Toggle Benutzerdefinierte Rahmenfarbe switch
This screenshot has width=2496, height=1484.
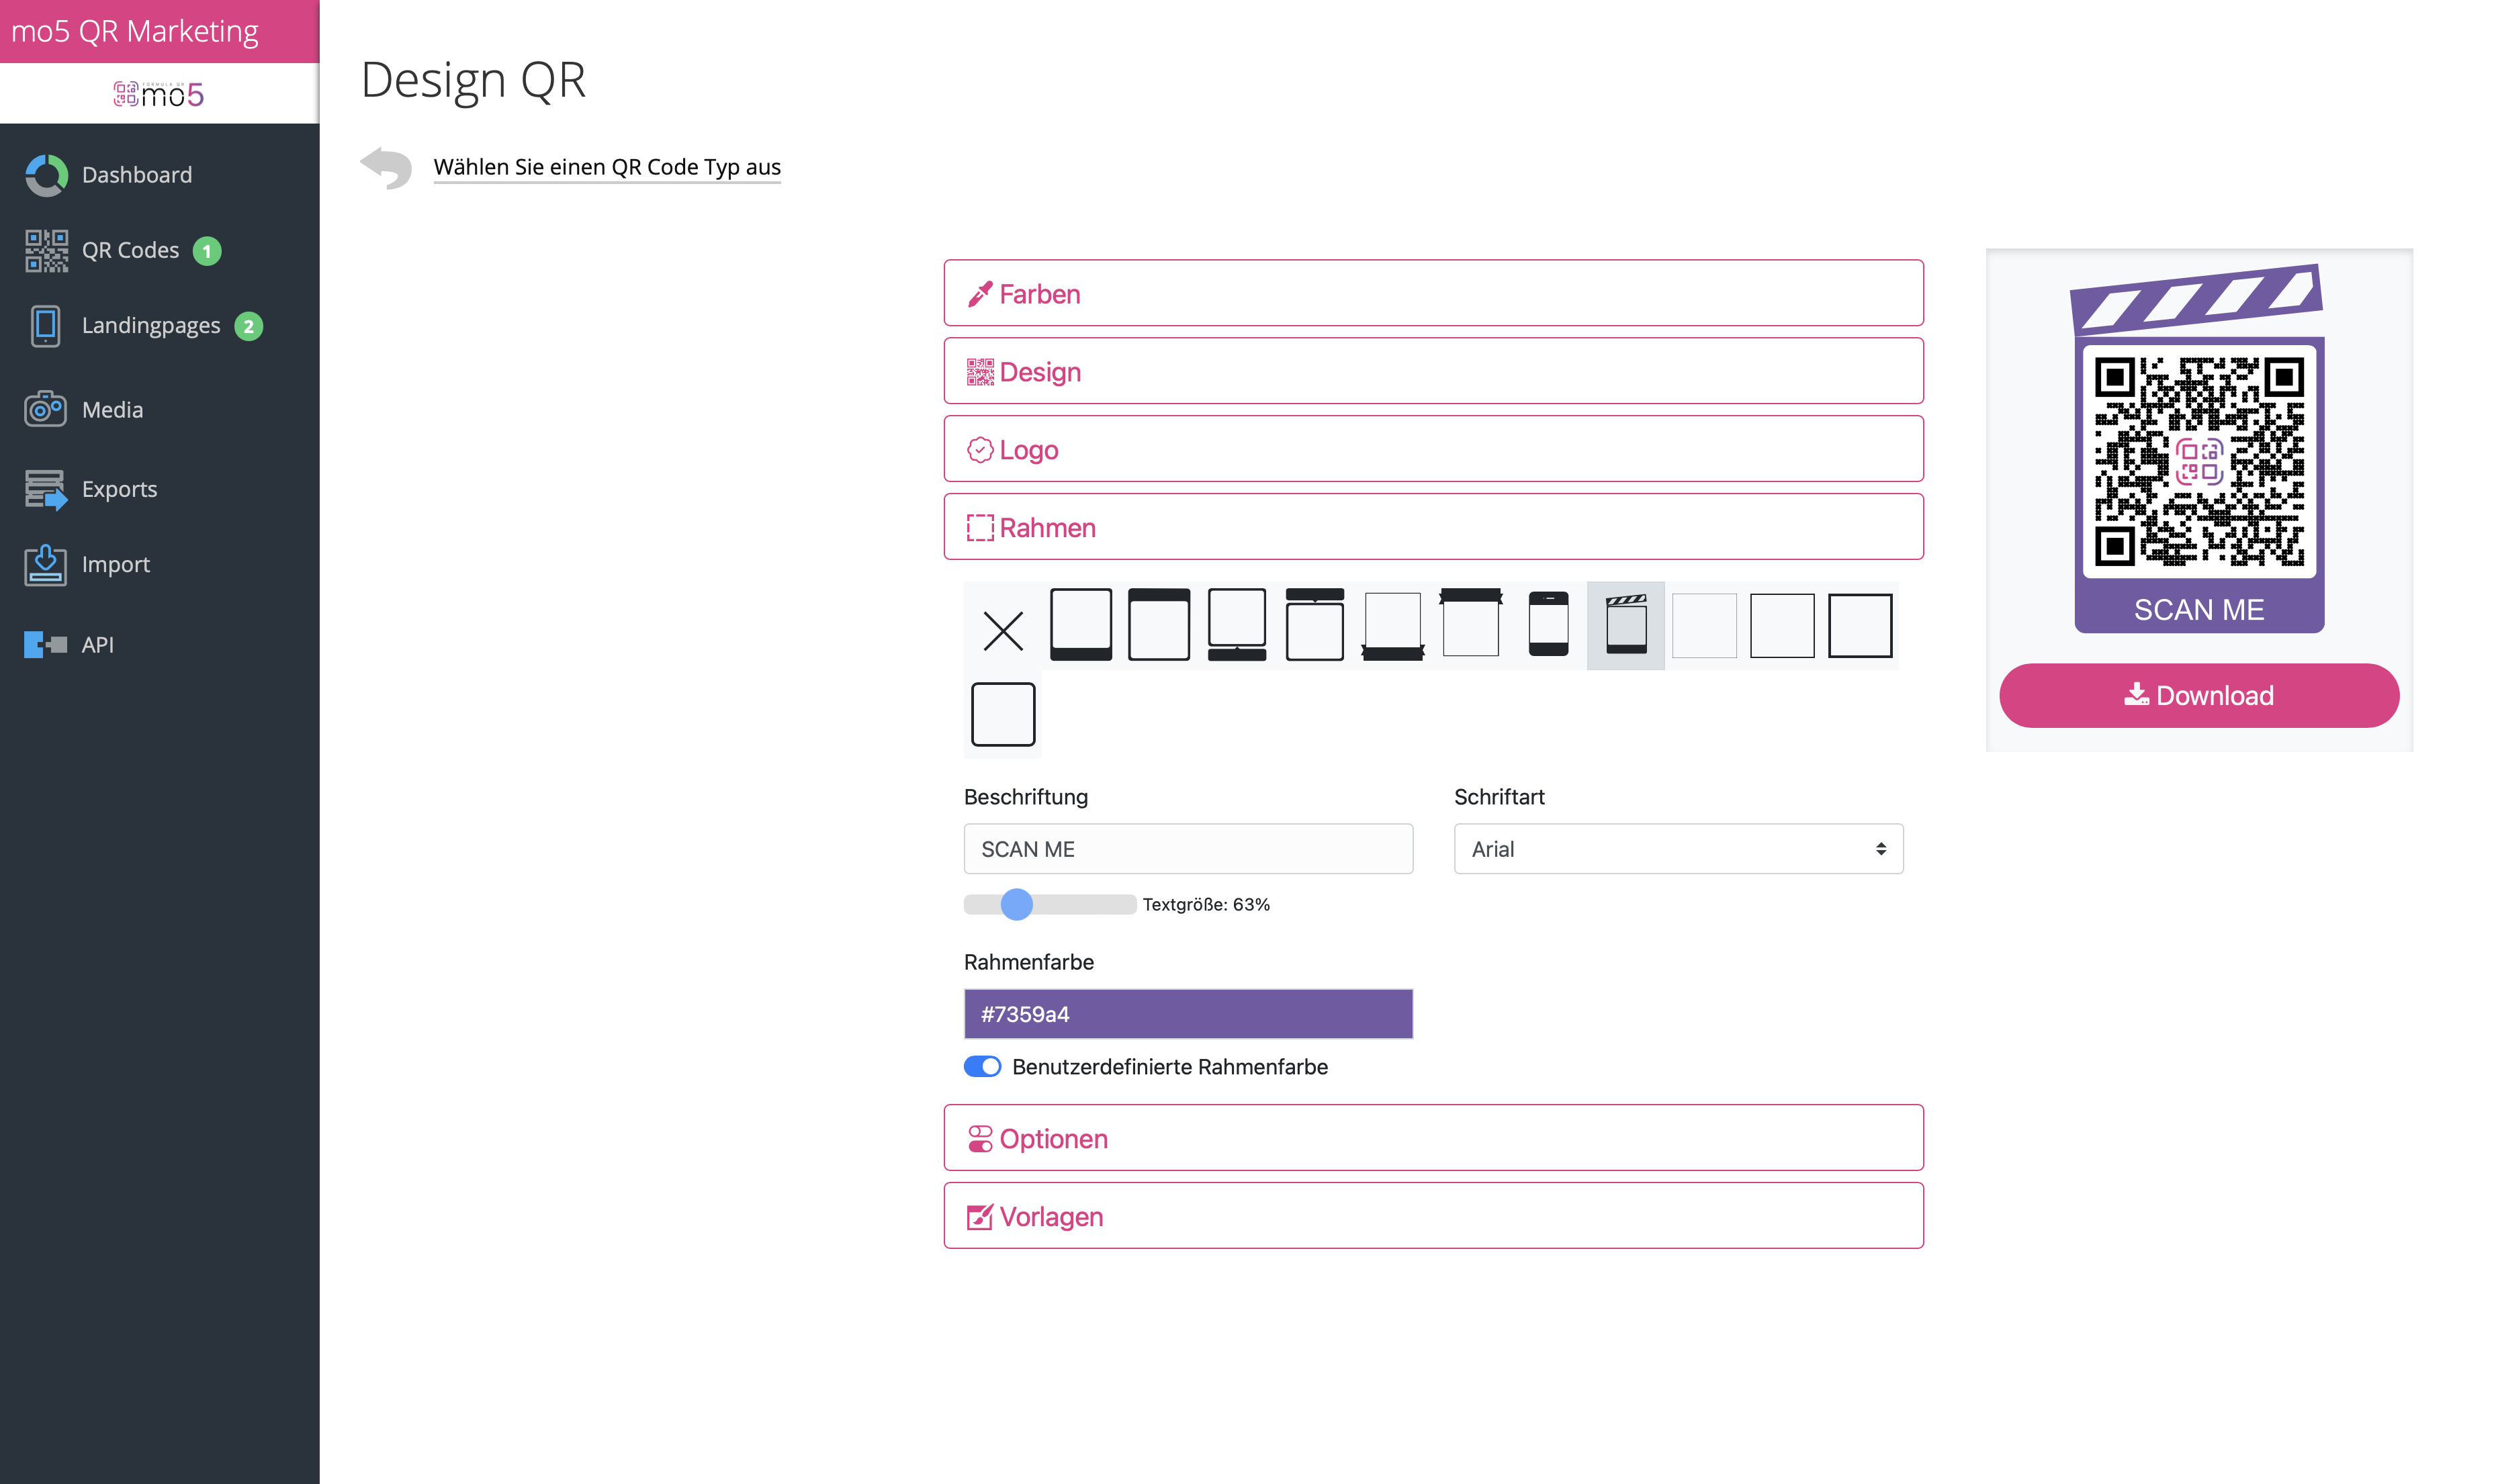pos(982,1067)
